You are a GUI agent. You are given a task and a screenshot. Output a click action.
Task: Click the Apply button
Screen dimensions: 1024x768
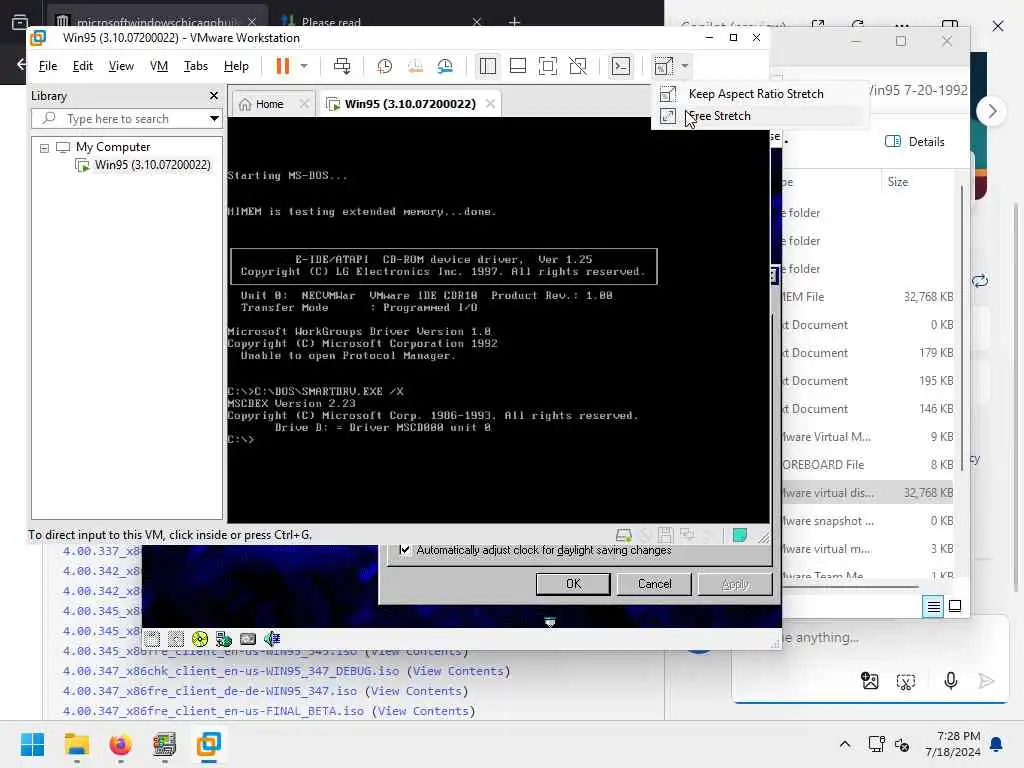tap(735, 584)
